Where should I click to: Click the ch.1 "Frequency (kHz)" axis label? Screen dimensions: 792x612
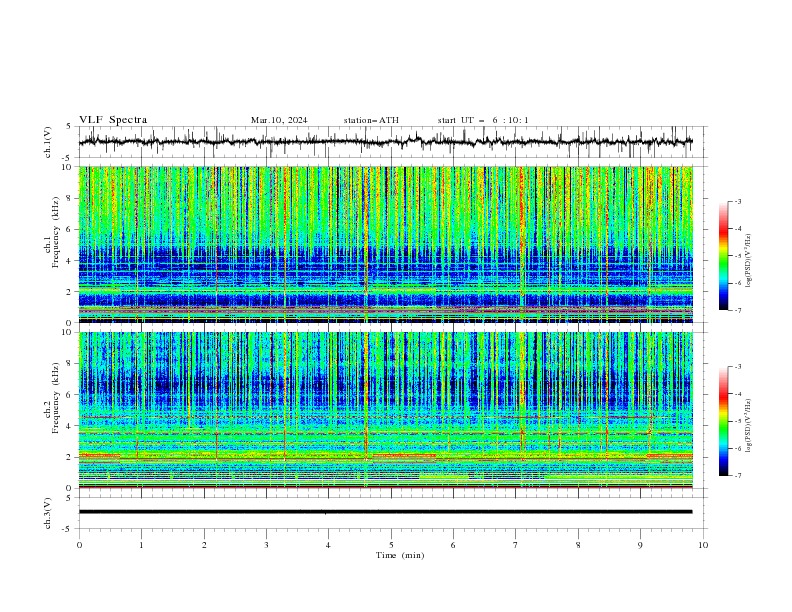(56, 230)
